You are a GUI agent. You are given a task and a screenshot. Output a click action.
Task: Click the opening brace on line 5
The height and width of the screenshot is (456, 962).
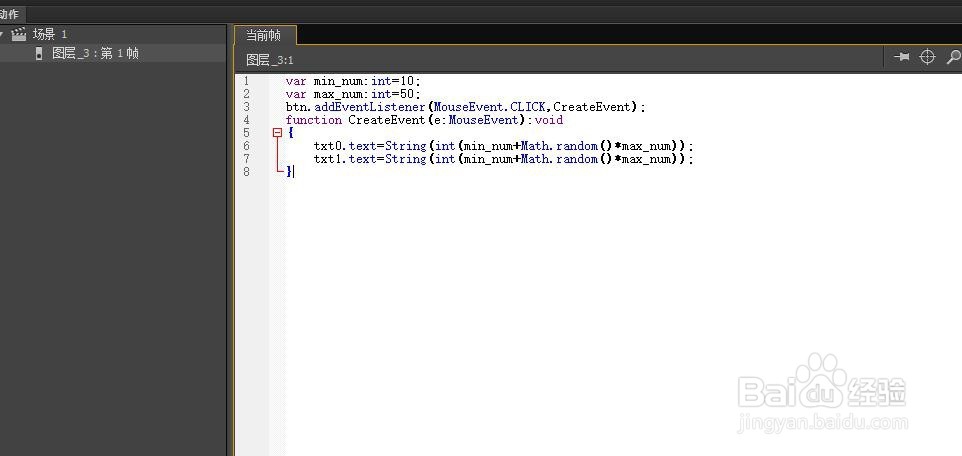click(x=290, y=133)
